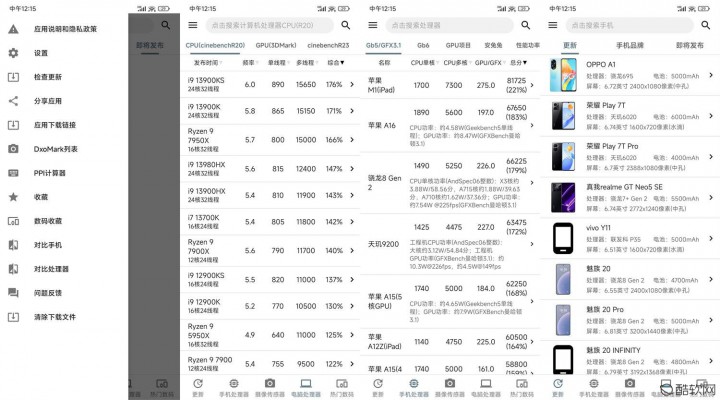
Task: Tap search magnifier on phone list screen
Action: click(x=706, y=25)
